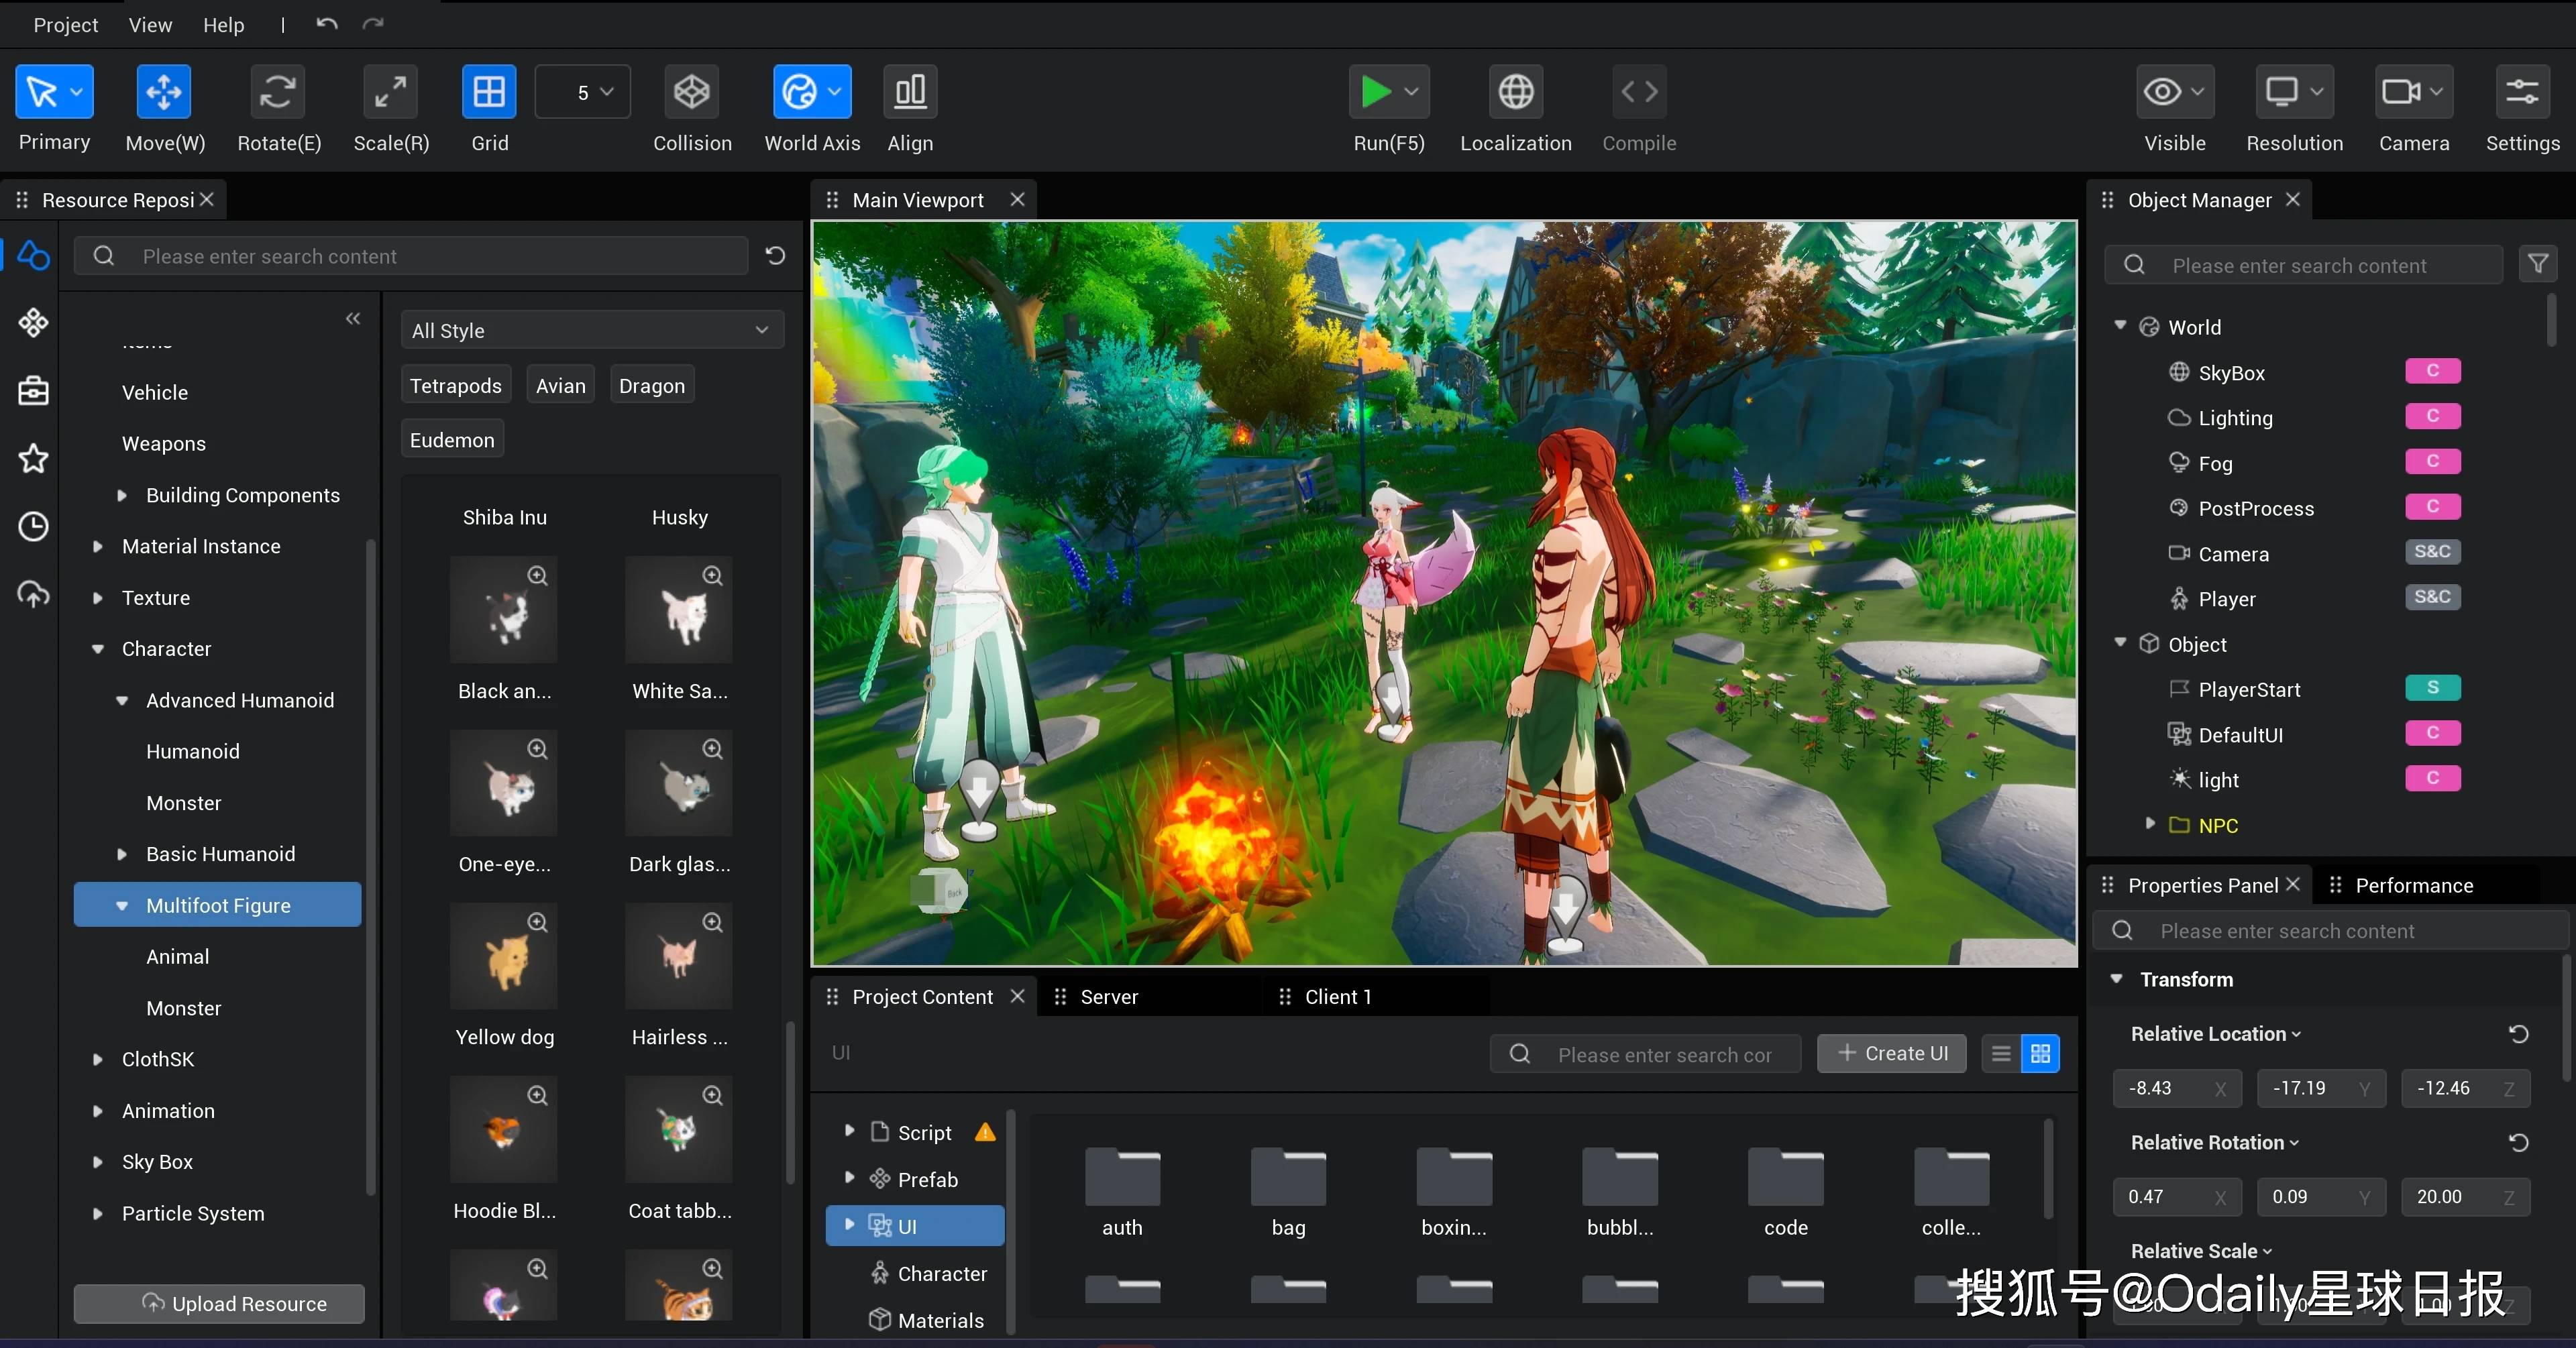Reset Relative Location values
The height and width of the screenshot is (1348, 2576).
(x=2518, y=1034)
